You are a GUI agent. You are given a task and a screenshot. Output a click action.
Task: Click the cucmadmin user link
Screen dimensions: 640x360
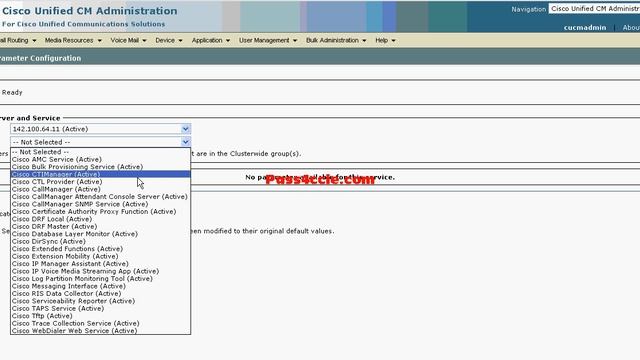tap(584, 28)
